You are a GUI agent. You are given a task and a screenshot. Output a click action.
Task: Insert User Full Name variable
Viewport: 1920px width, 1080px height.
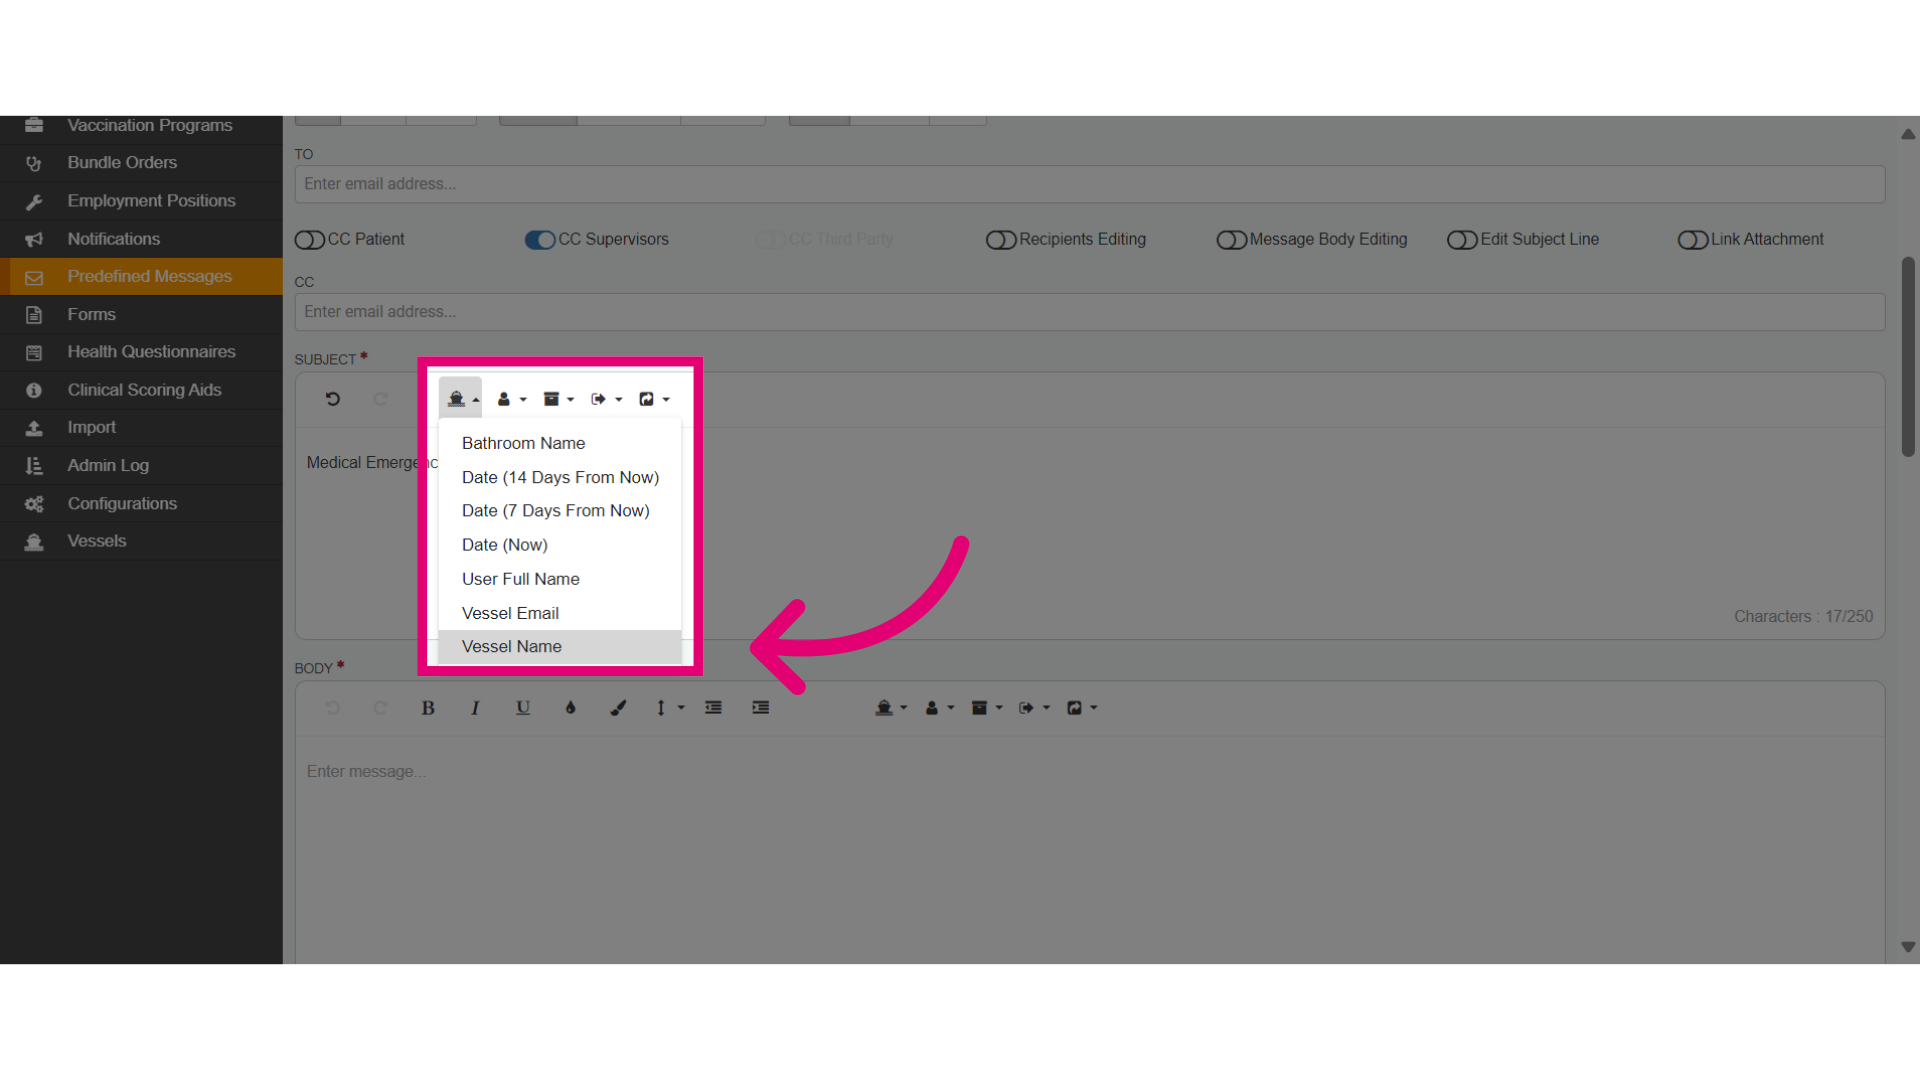[560, 579]
